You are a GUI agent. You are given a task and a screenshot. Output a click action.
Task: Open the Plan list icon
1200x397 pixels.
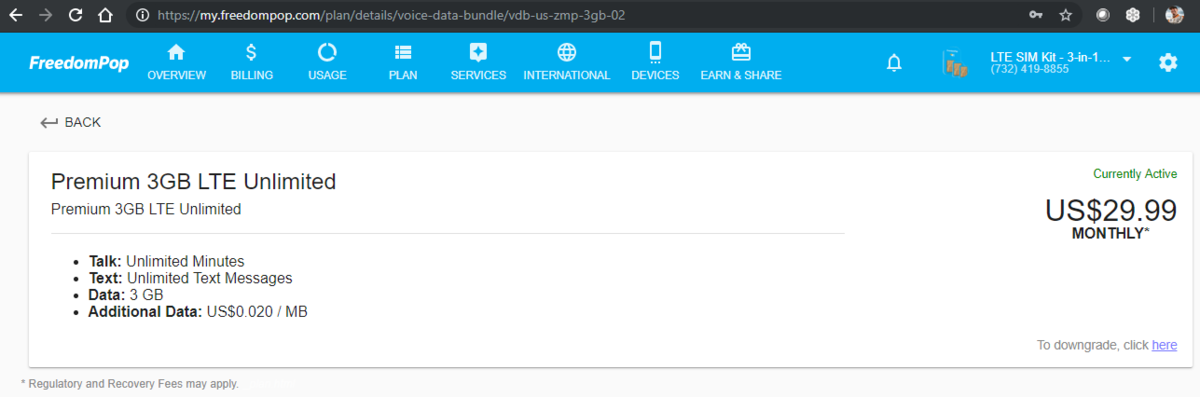403,52
